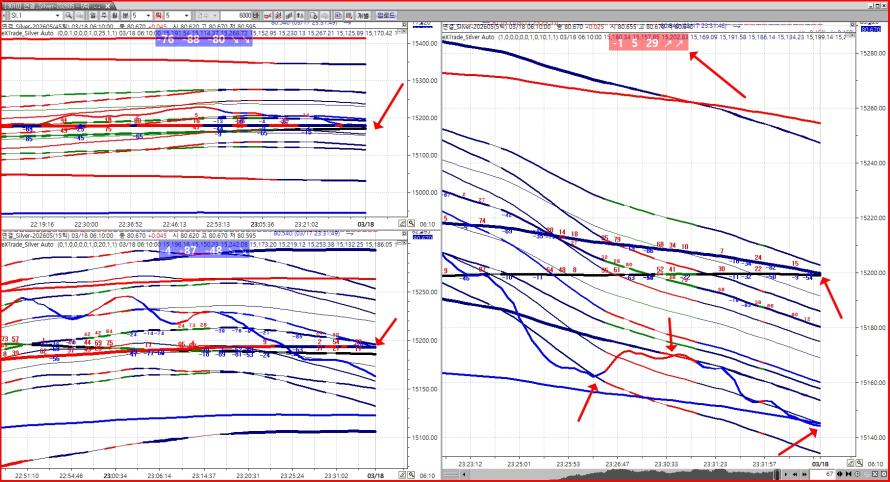
Task: Click zoom magnifier icon at top-left chart bottom
Action: click(410, 224)
